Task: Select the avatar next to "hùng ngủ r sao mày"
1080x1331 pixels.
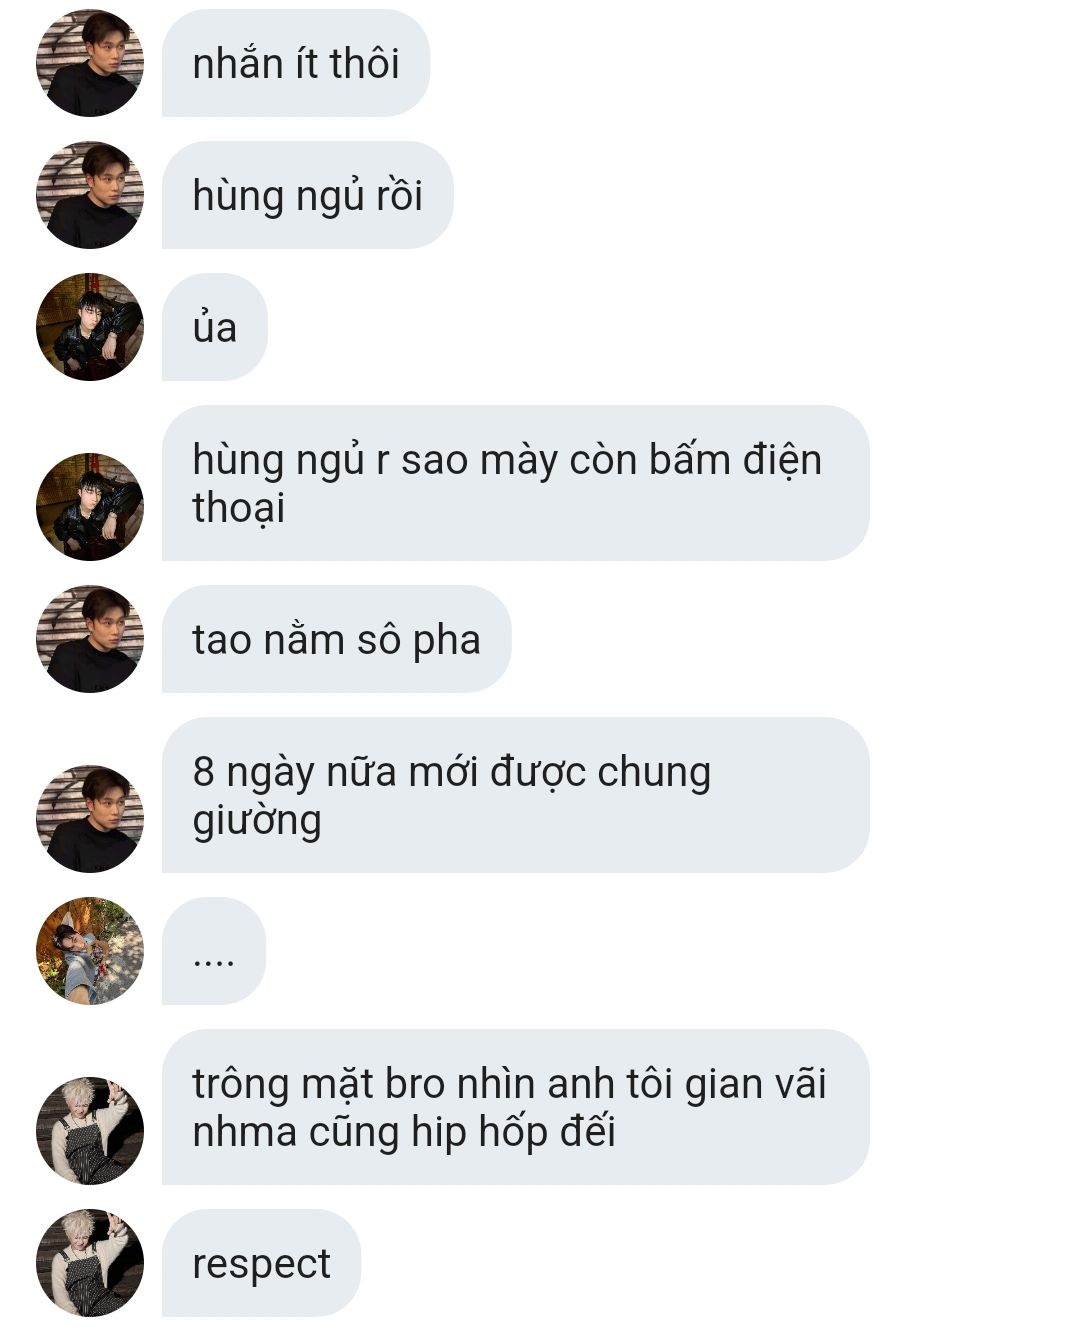Action: tap(90, 507)
